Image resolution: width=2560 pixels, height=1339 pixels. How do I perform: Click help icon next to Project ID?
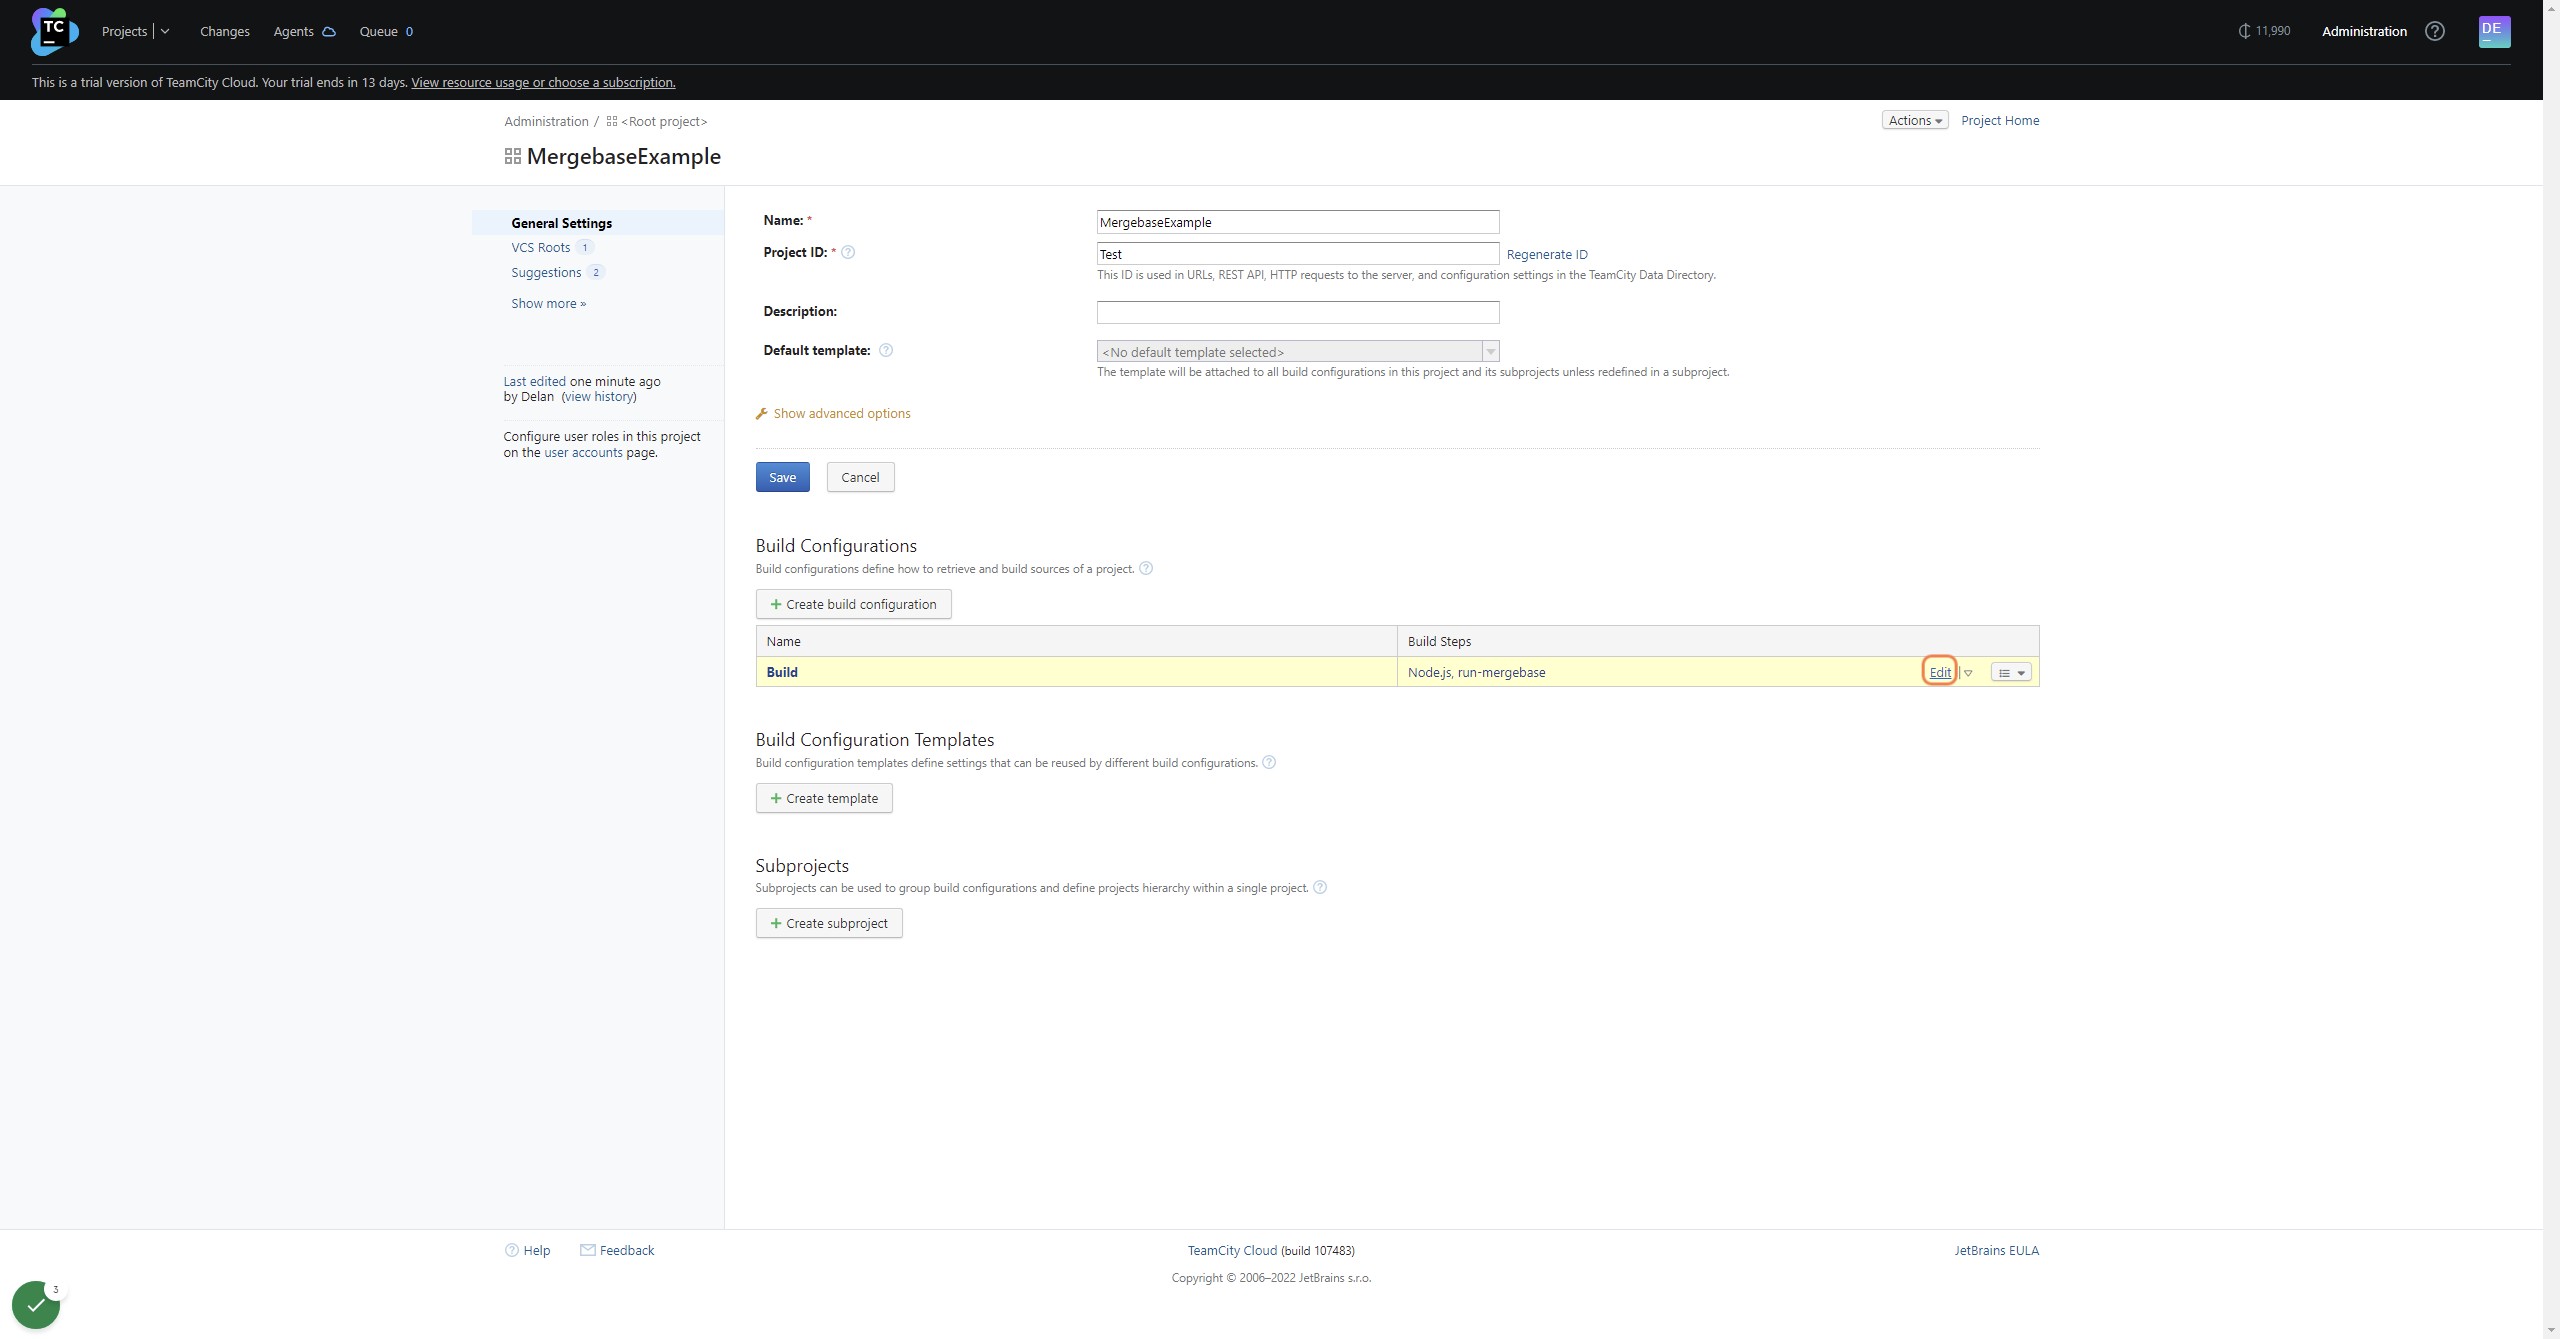point(848,252)
